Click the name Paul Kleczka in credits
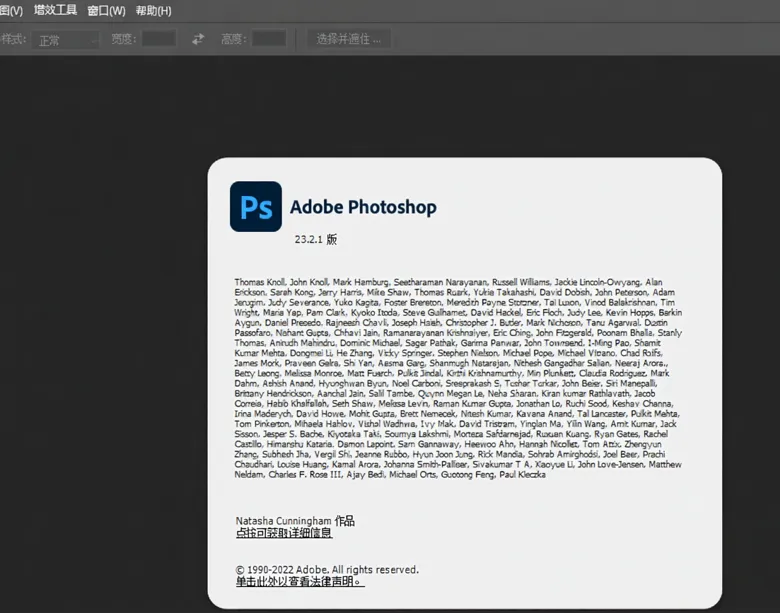 point(522,475)
